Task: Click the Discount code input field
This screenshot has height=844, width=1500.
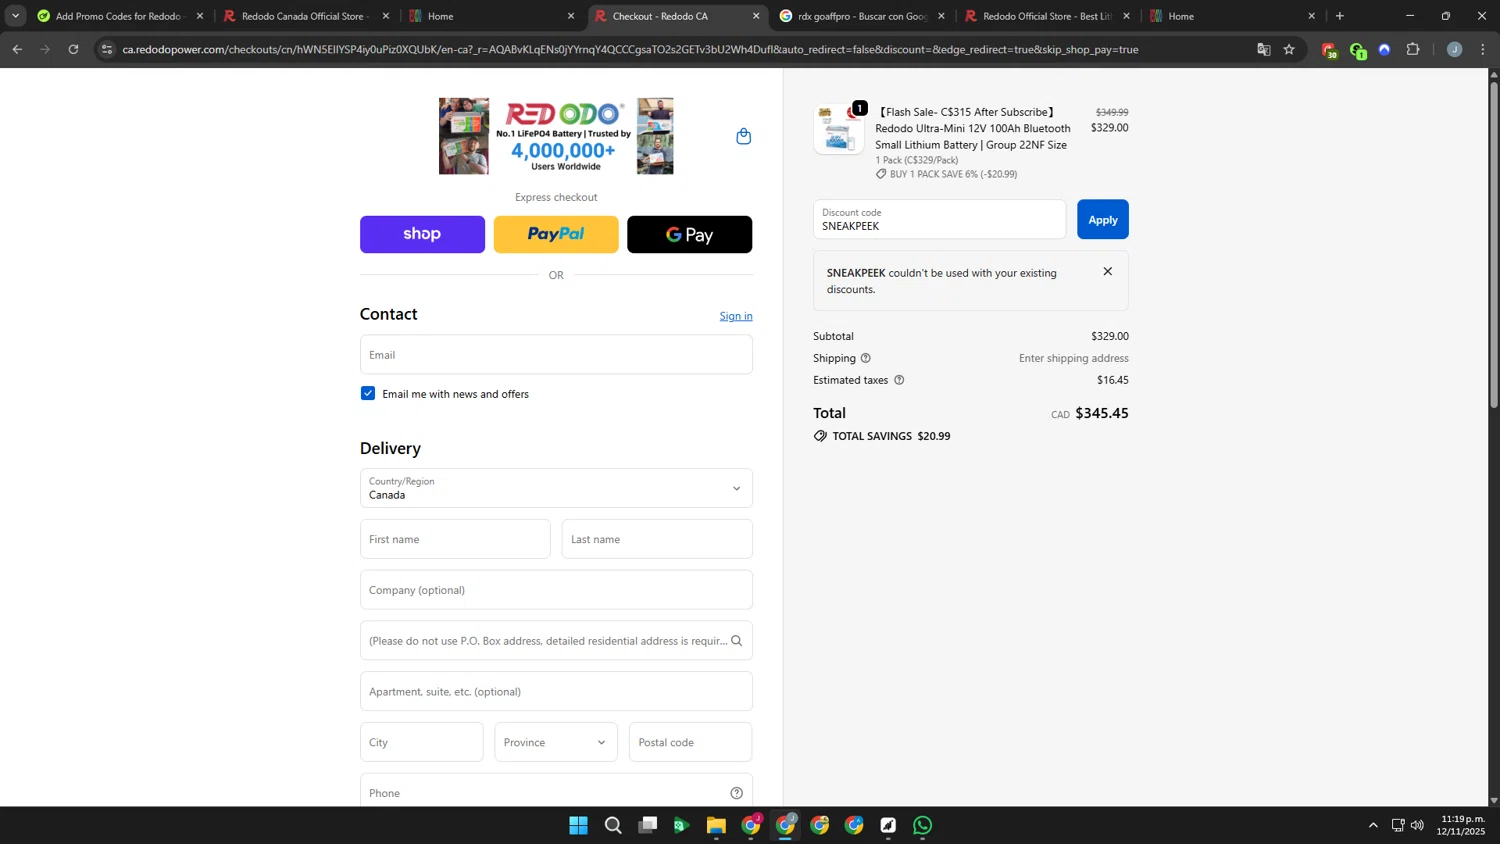Action: 939,220
